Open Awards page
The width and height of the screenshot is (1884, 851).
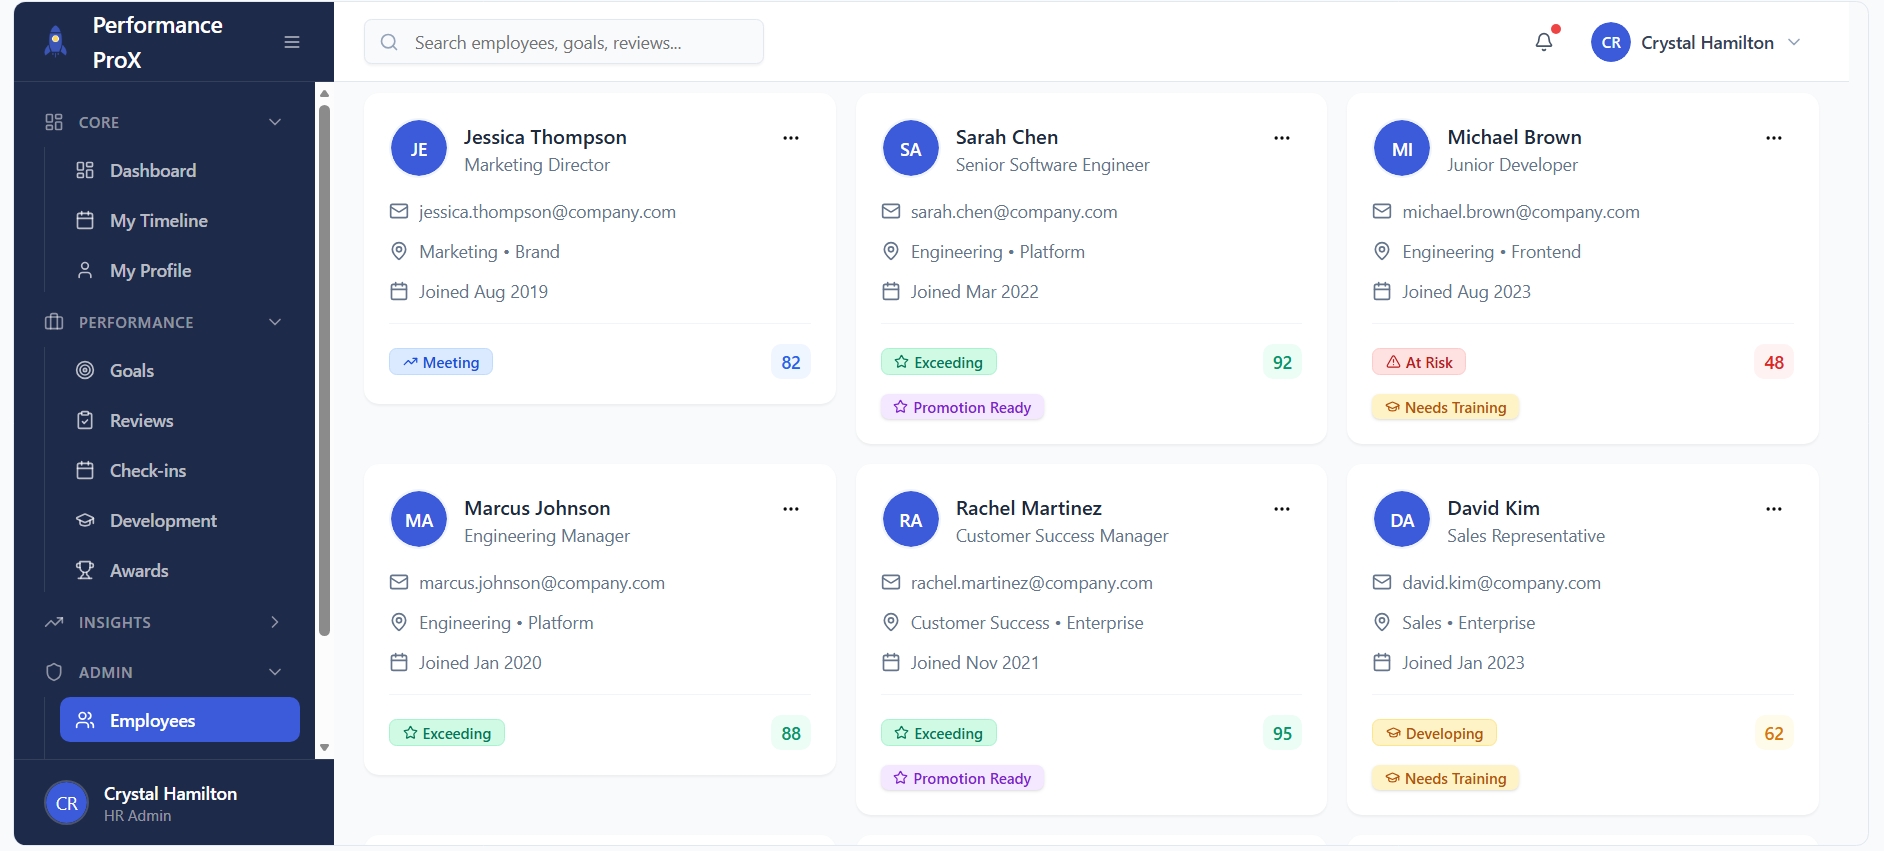[x=180, y=571]
